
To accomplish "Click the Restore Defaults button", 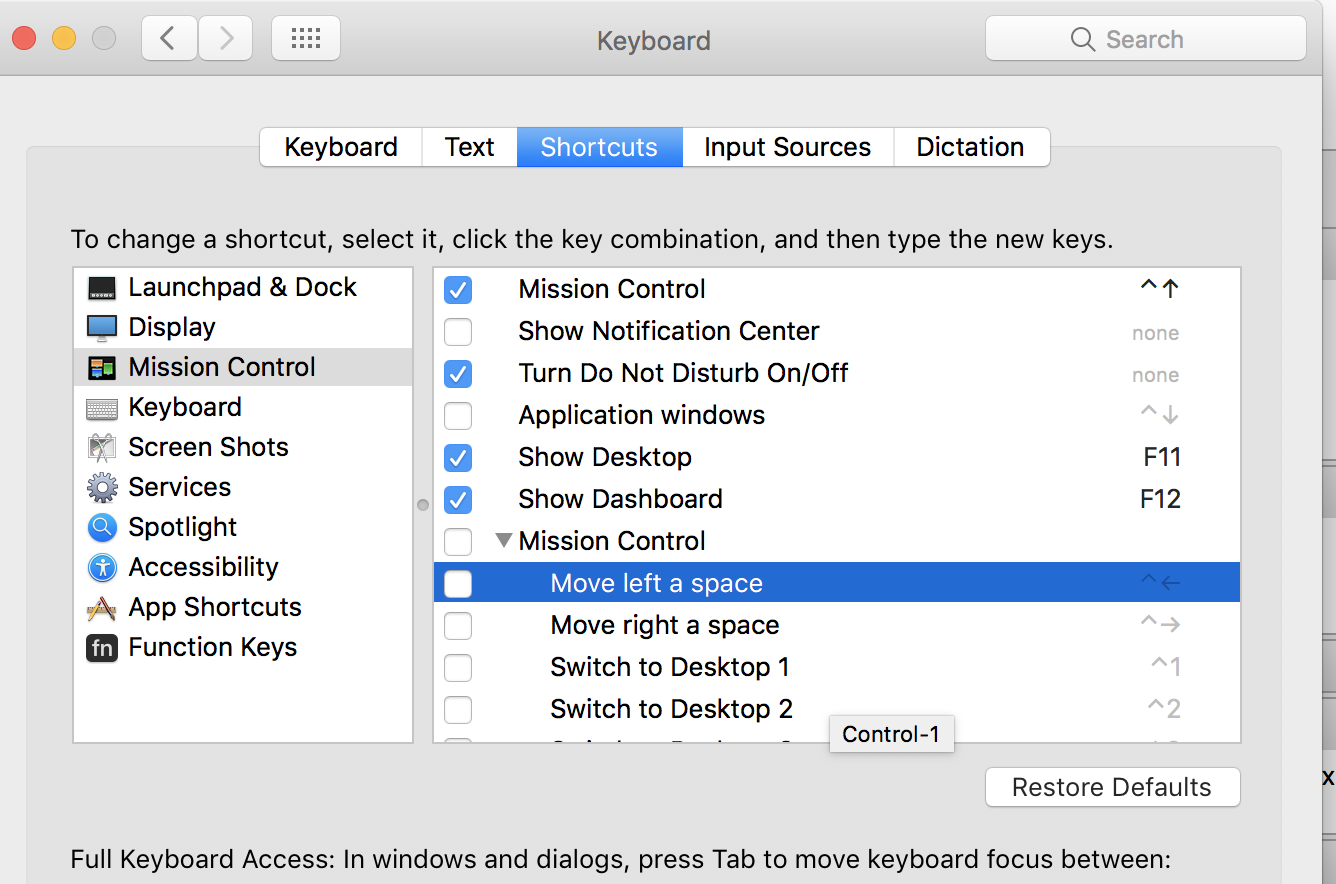I will click(1112, 787).
